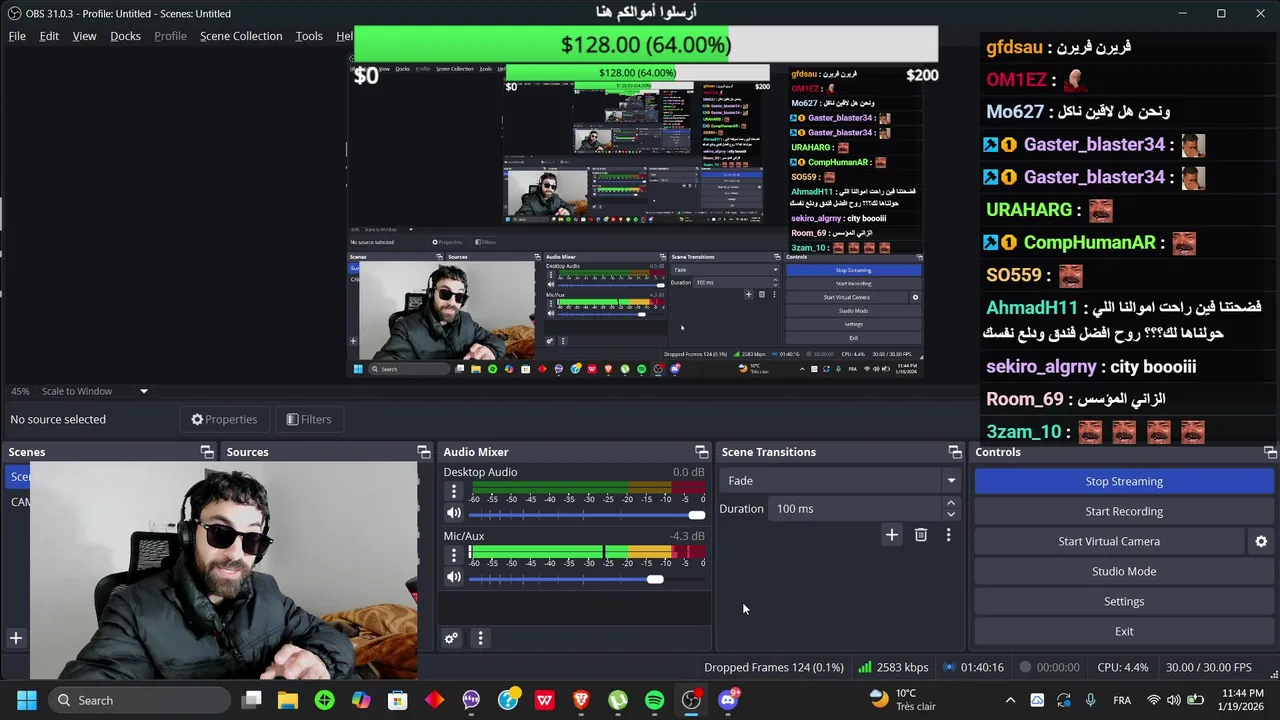
Task: Click the taskbar Search box
Action: pos(138,700)
